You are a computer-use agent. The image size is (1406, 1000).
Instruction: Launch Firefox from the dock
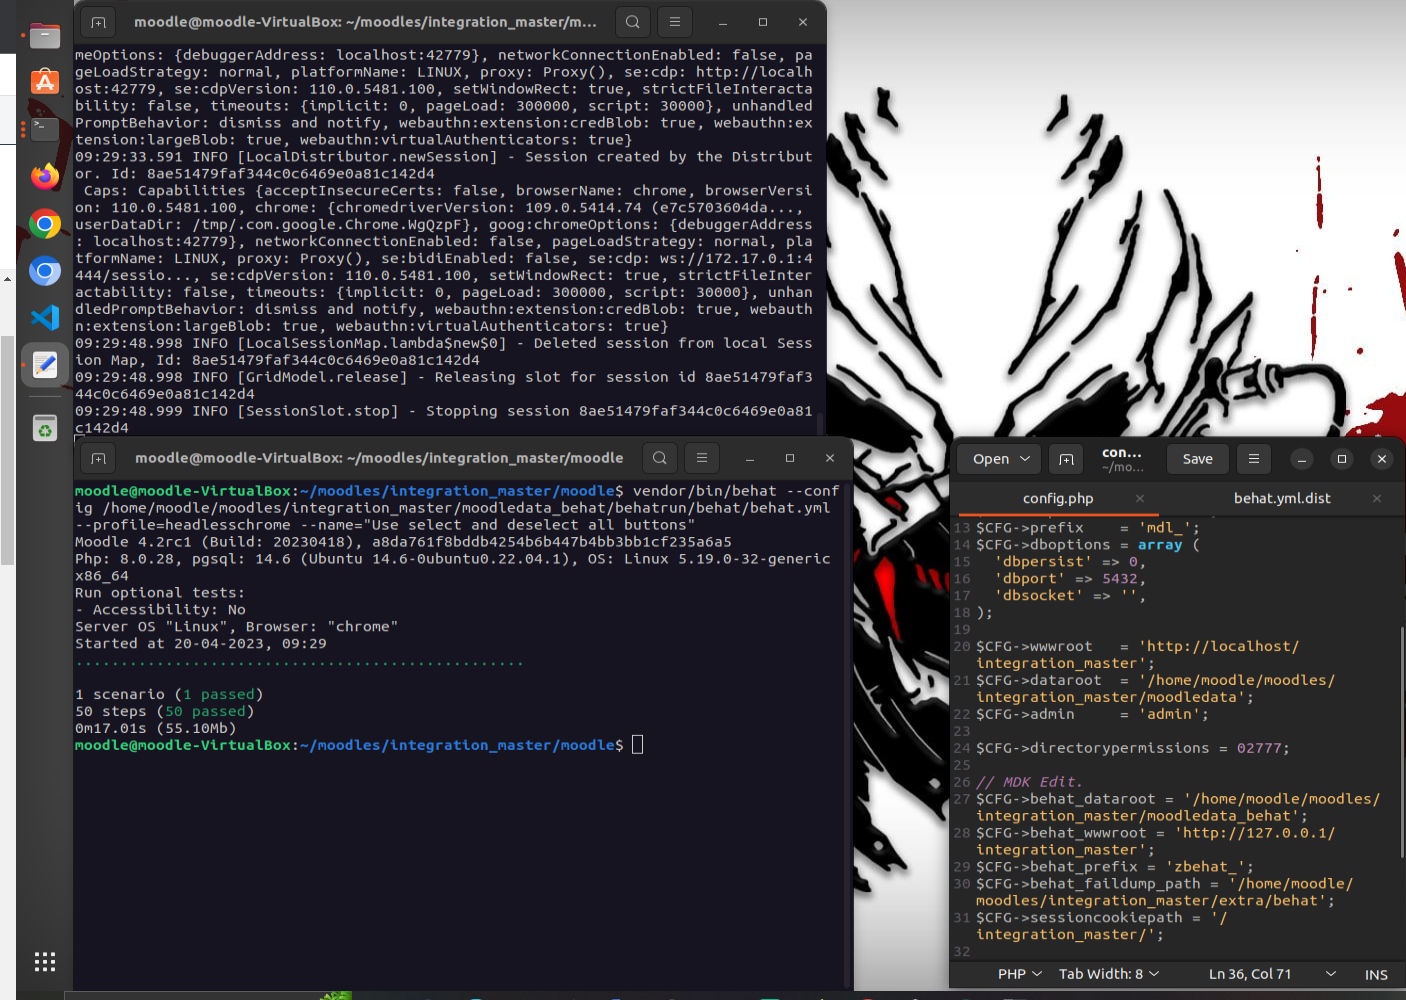45,176
